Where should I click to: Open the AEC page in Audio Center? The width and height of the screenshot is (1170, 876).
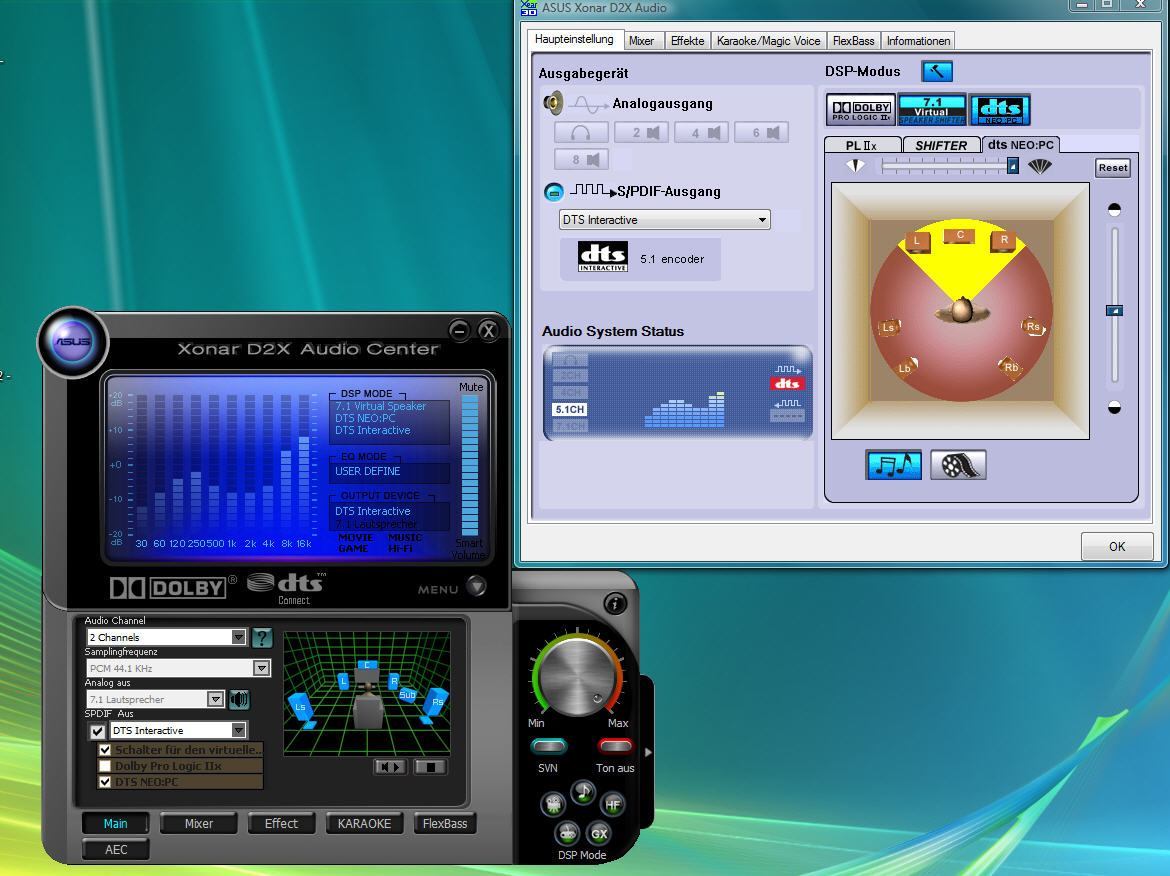(x=116, y=849)
